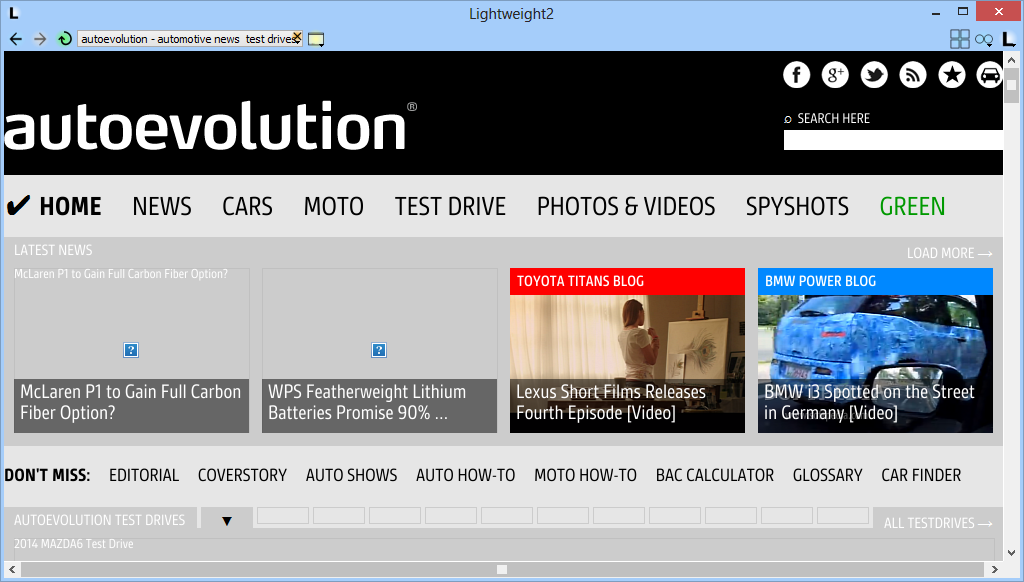This screenshot has height=582, width=1024.
Task: Click McLaren P1 caption text above image
Action: click(121, 274)
